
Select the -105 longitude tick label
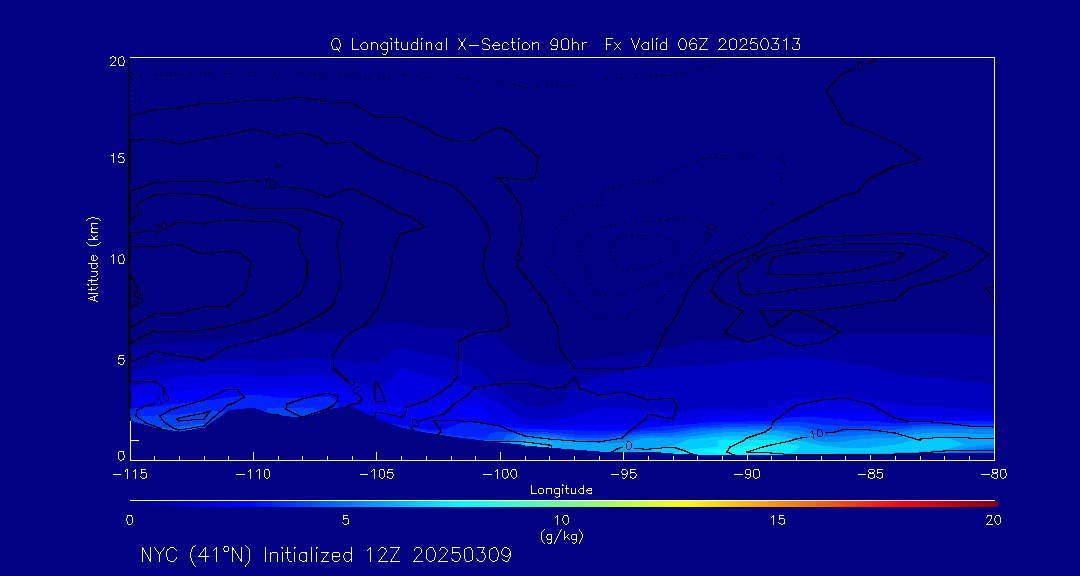pyautogui.click(x=377, y=475)
